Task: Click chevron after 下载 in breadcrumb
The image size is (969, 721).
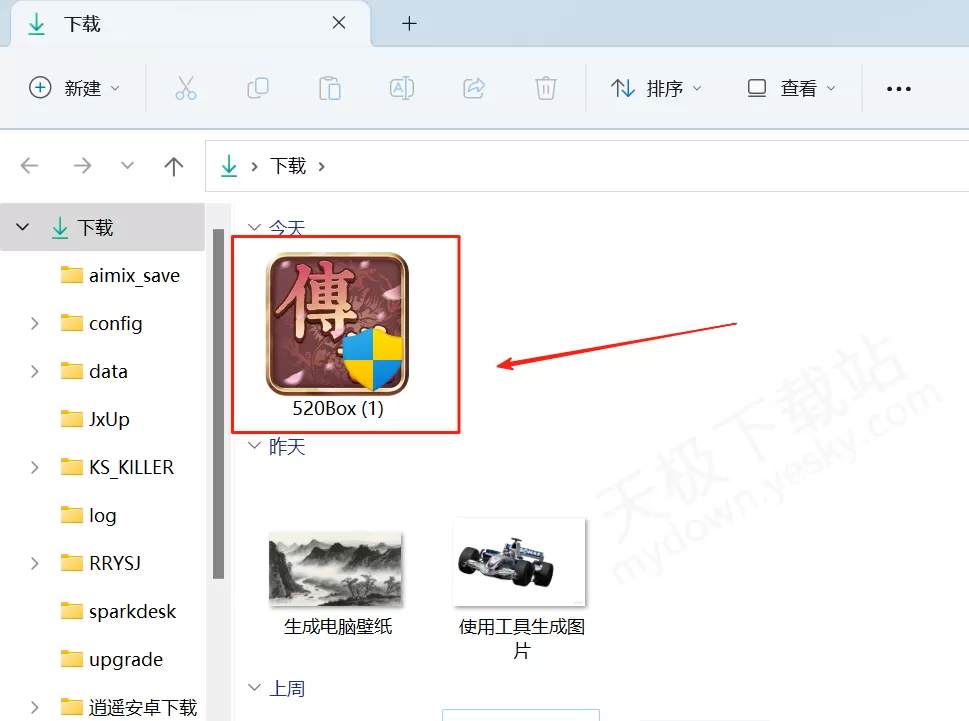Action: 321,166
